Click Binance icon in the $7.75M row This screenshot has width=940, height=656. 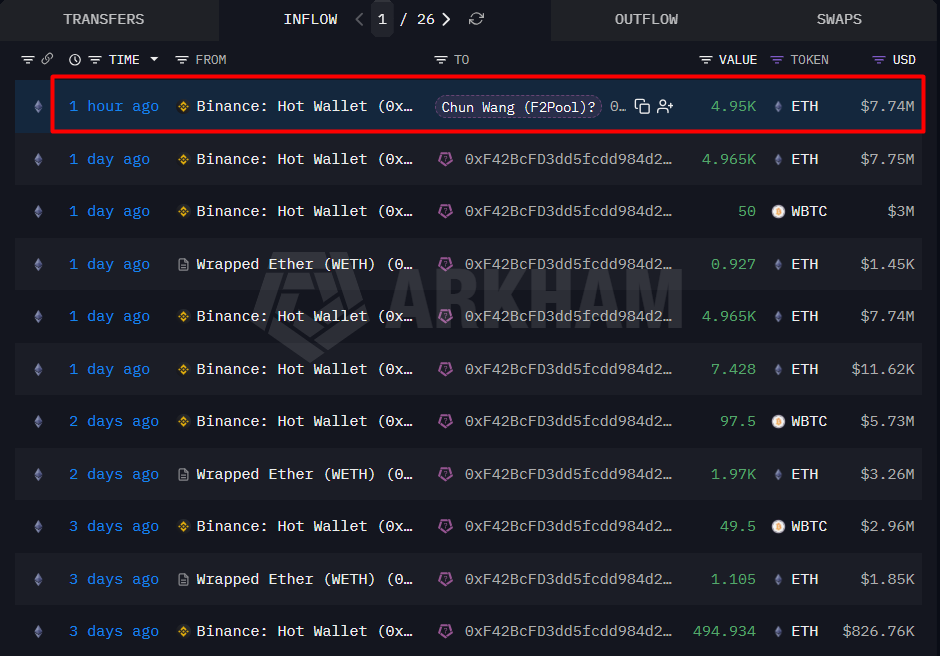pos(183,160)
